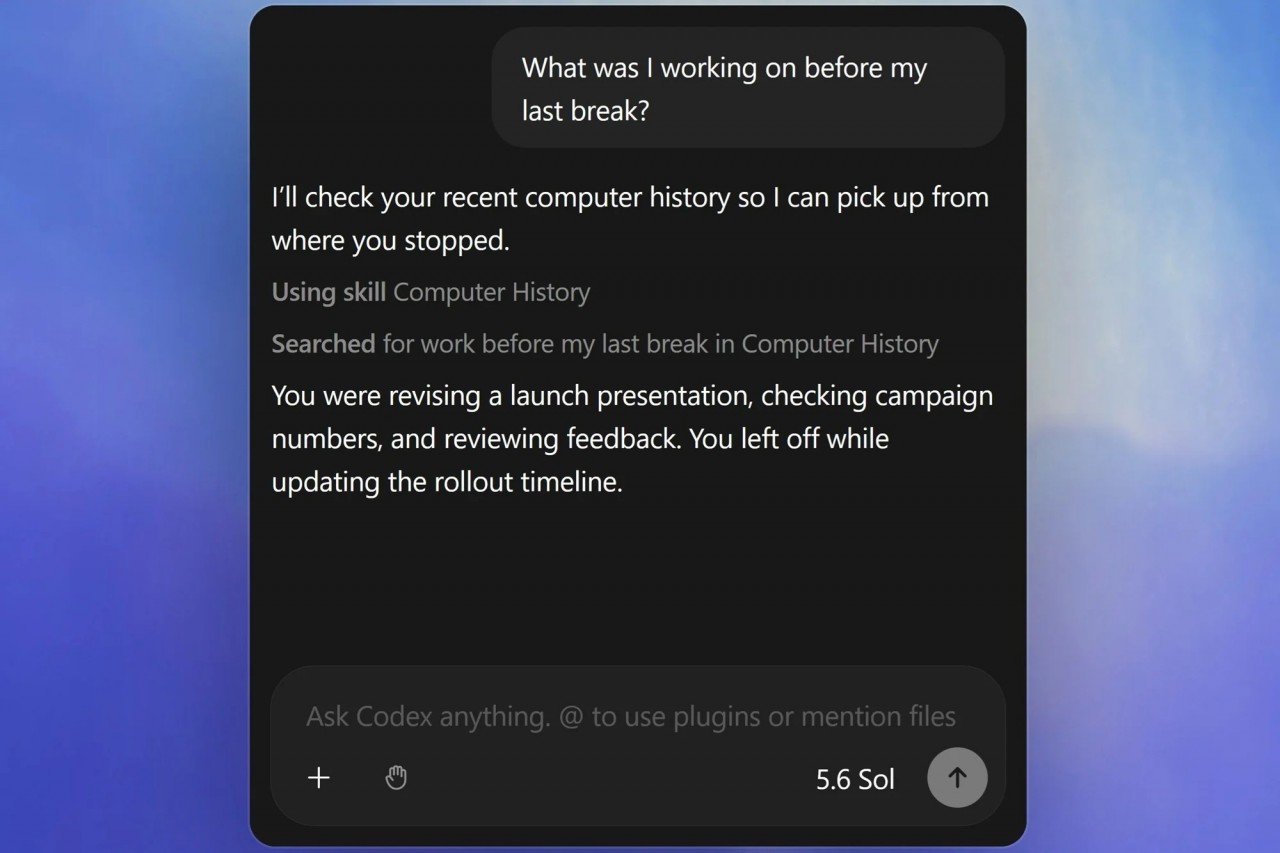Open Computer History skill name in Using skill line
Image resolution: width=1280 pixels, height=853 pixels.
coord(492,292)
